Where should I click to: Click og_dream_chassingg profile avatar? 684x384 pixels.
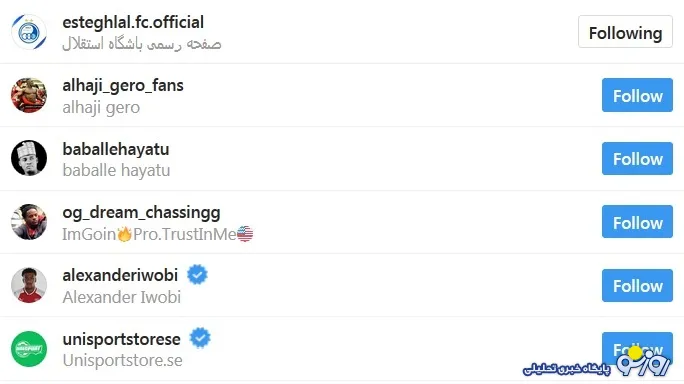point(29,222)
